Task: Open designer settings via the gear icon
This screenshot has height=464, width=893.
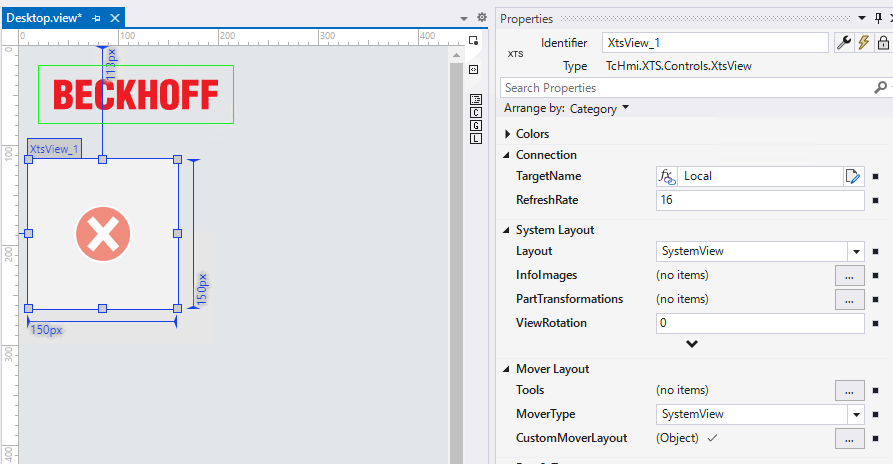Action: tap(482, 18)
